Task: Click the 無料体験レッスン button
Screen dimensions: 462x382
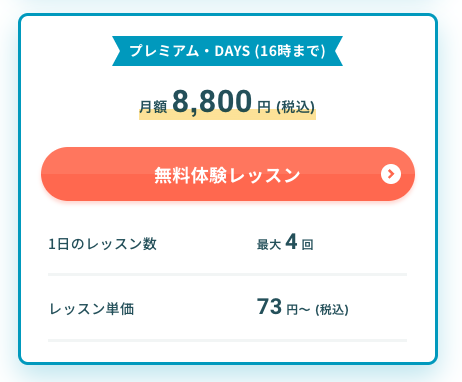Action: coord(228,174)
